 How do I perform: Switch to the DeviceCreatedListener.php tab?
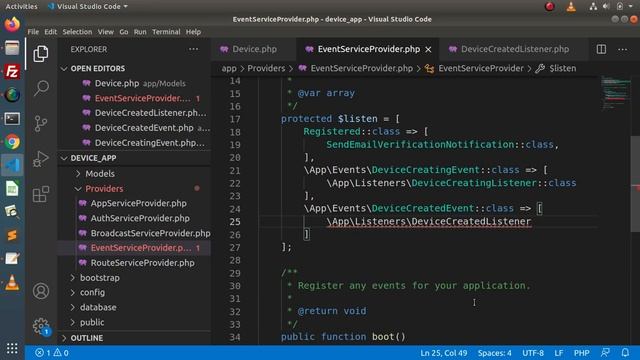coord(514,49)
